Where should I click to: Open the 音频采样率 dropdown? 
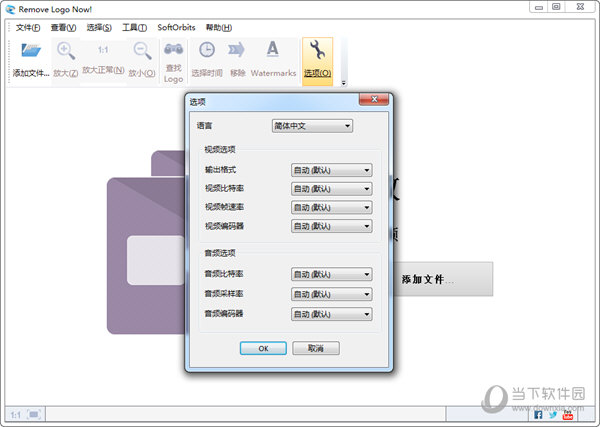[331, 294]
